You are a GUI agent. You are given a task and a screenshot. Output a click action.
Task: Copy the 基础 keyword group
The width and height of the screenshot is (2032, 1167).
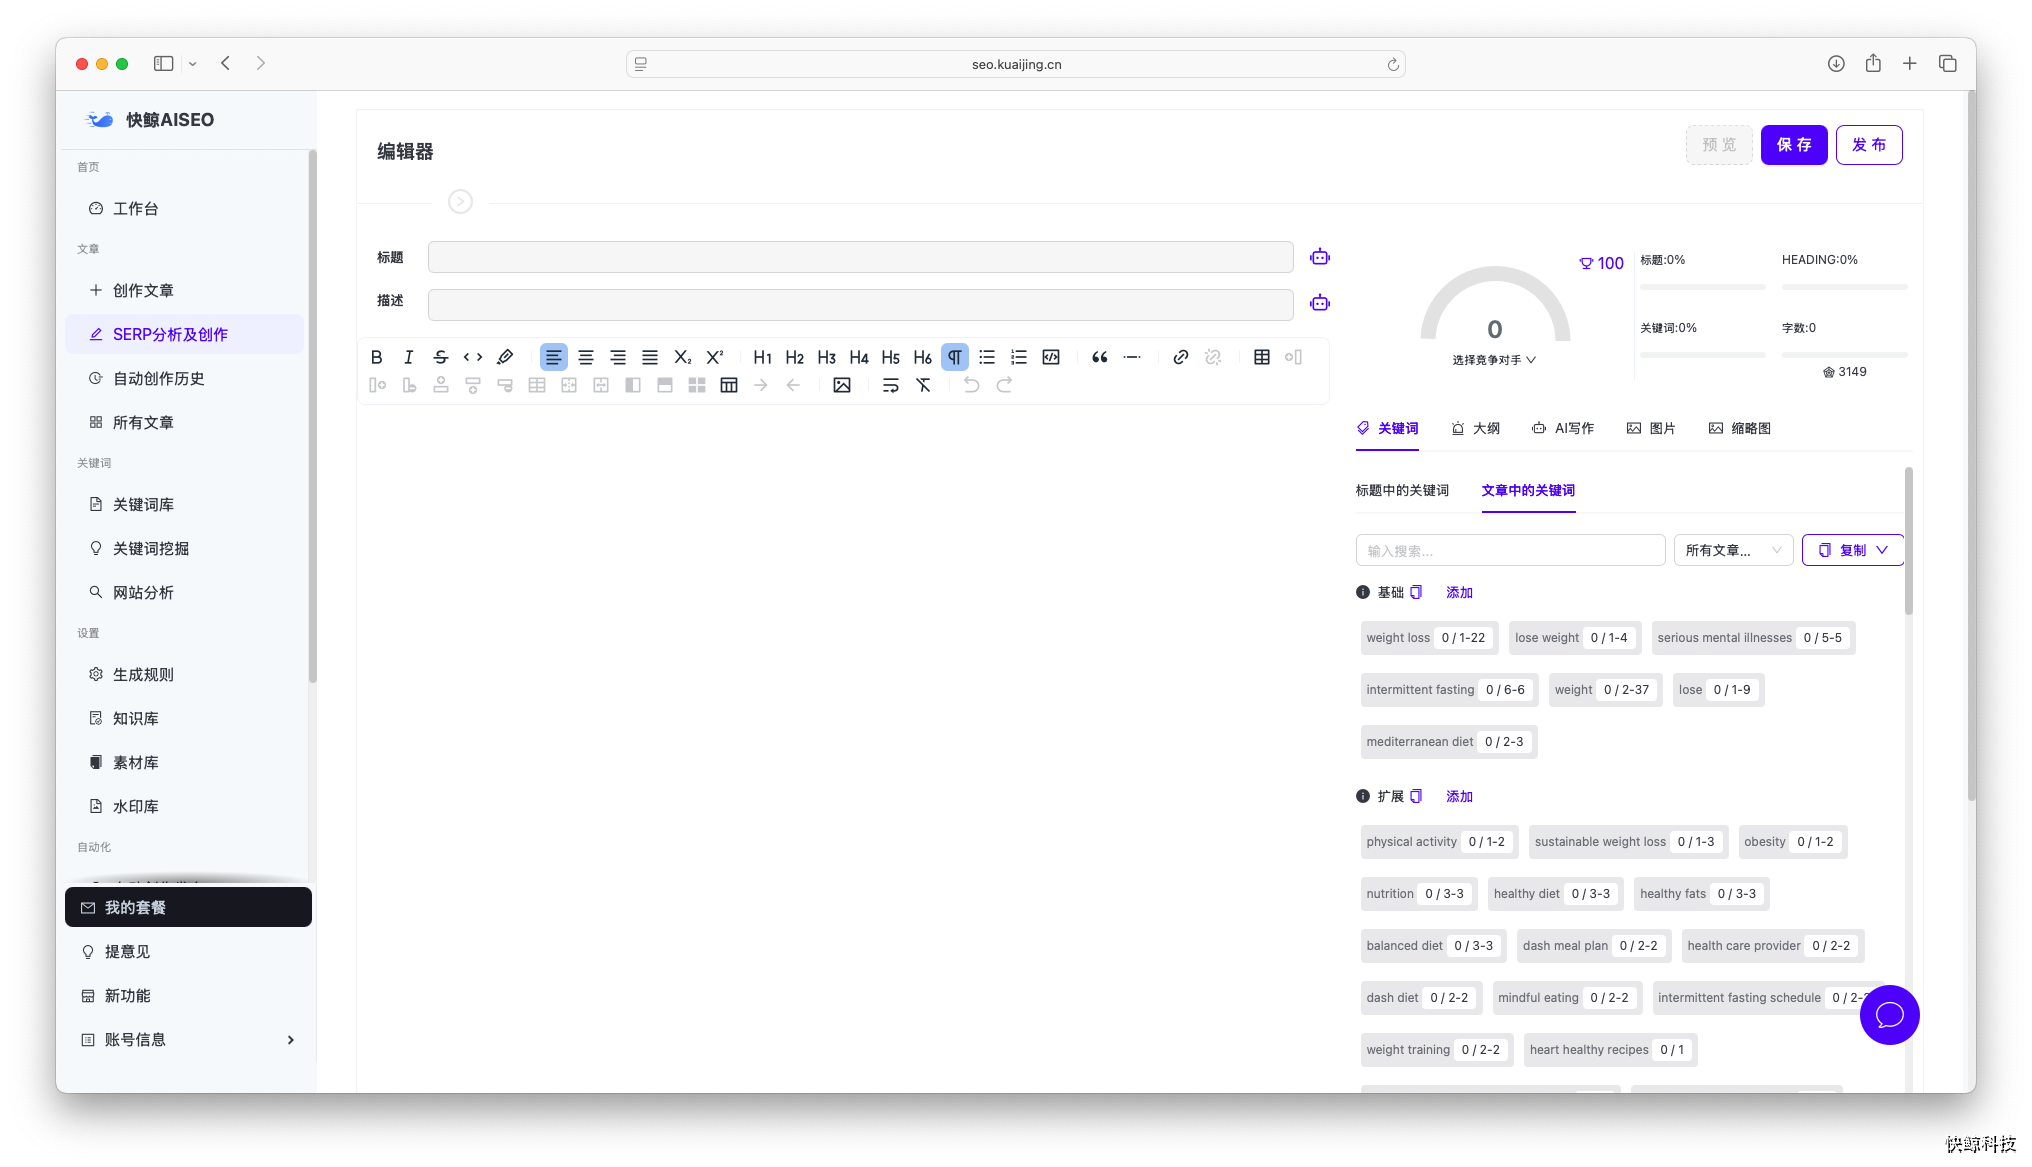tap(1416, 592)
